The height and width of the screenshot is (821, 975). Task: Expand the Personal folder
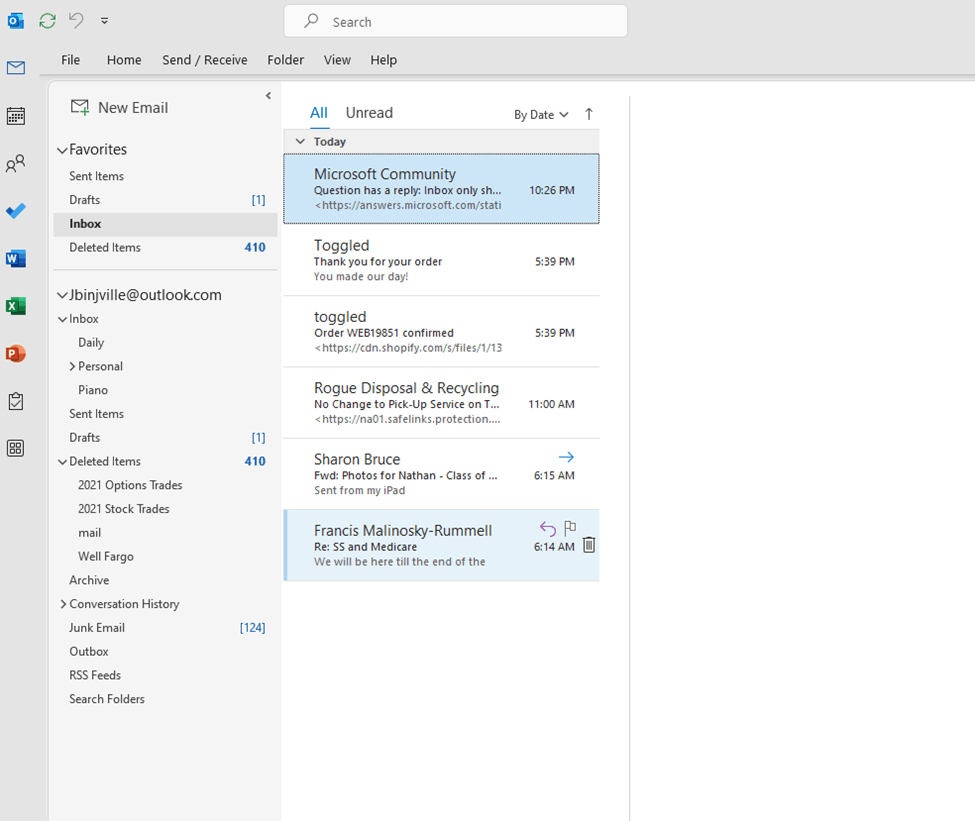(x=70, y=366)
